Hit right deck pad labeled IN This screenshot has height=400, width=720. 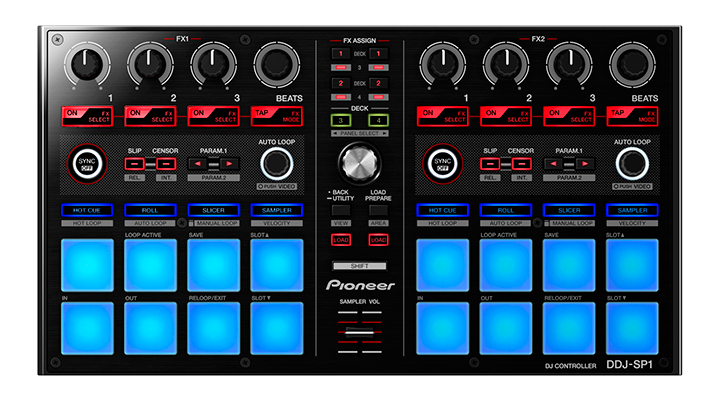(443, 328)
